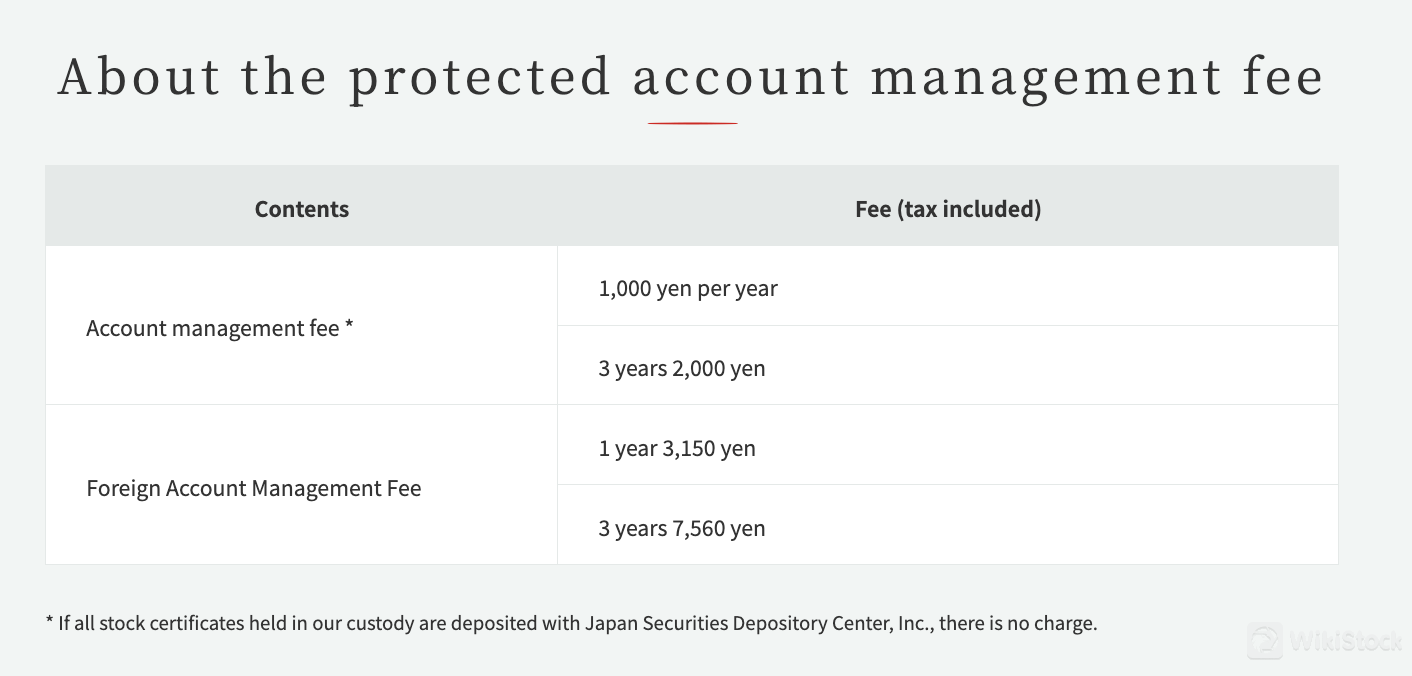The height and width of the screenshot is (676, 1412).
Task: Click the Fee (tax included) column header
Action: [x=948, y=208]
